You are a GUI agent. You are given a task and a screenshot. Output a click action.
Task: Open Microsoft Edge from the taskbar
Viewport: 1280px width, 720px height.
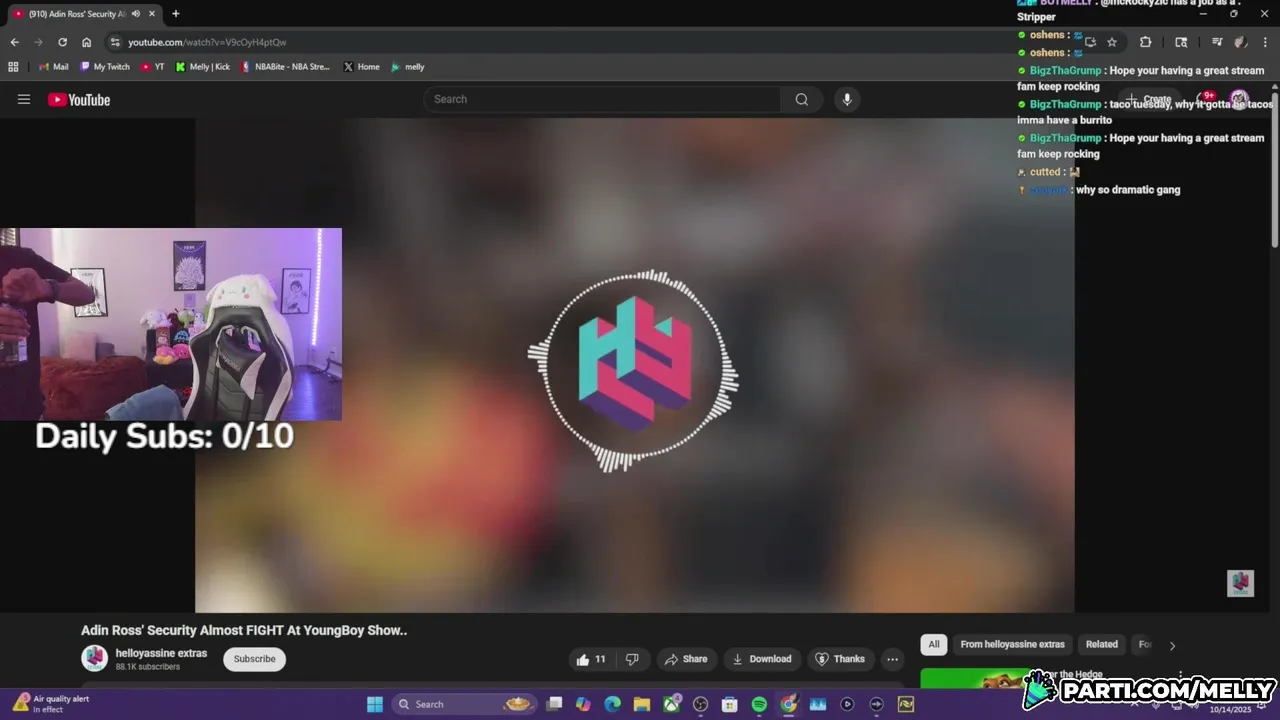[x=612, y=704]
